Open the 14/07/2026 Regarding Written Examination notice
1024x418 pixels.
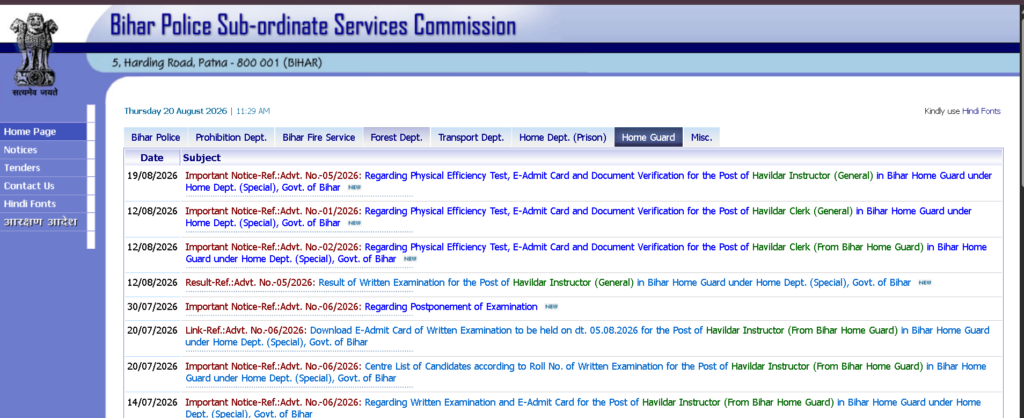pyautogui.click(x=583, y=408)
